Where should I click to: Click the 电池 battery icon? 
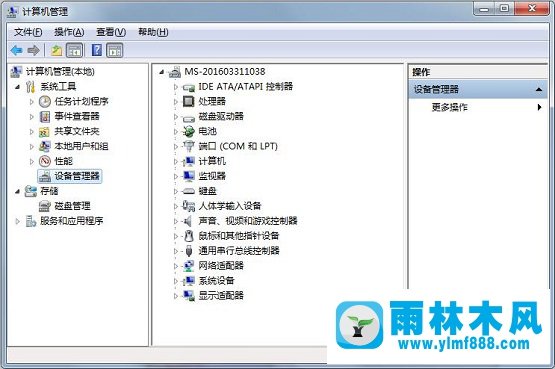coord(189,131)
